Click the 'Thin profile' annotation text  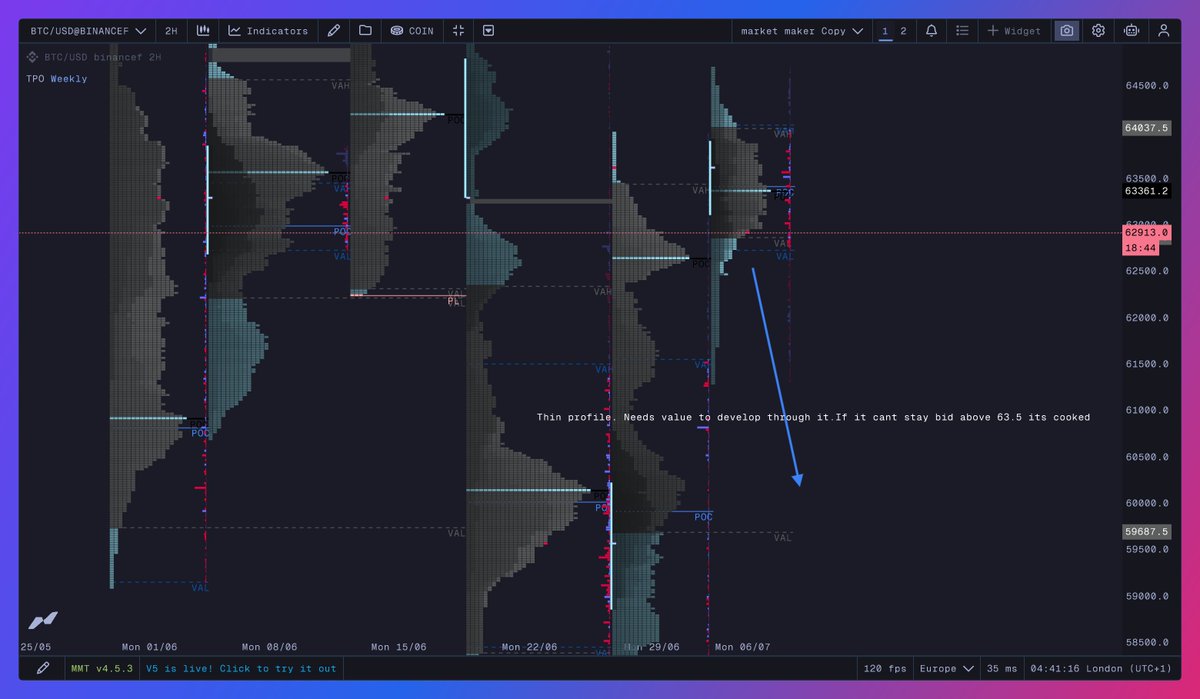(x=813, y=417)
